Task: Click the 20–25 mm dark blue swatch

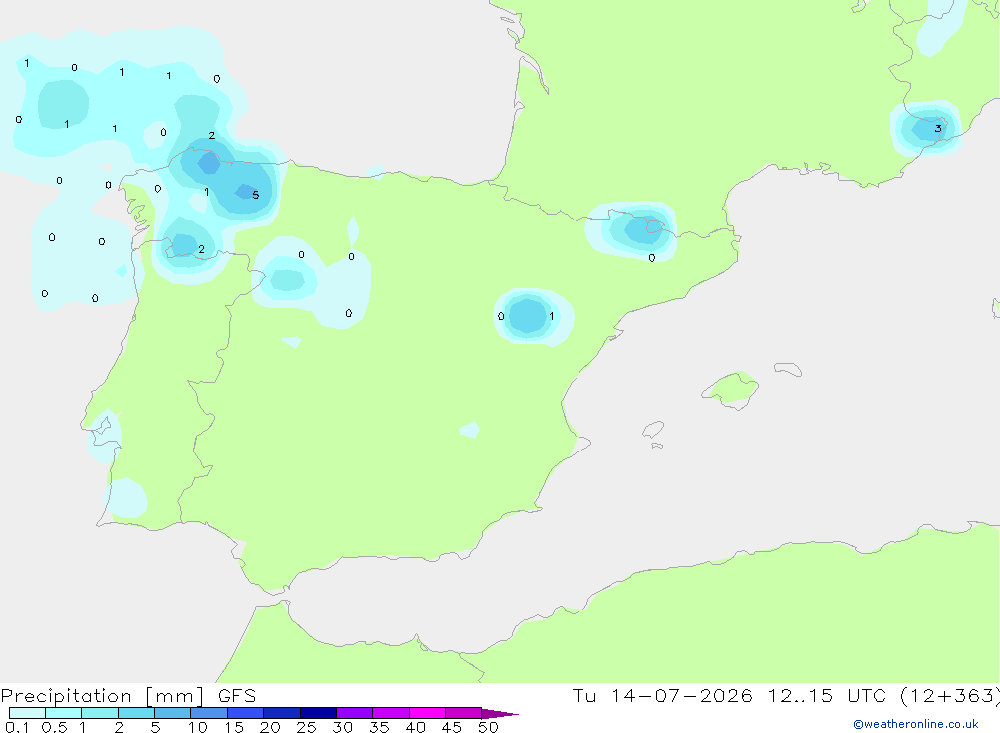Action: coord(281,713)
